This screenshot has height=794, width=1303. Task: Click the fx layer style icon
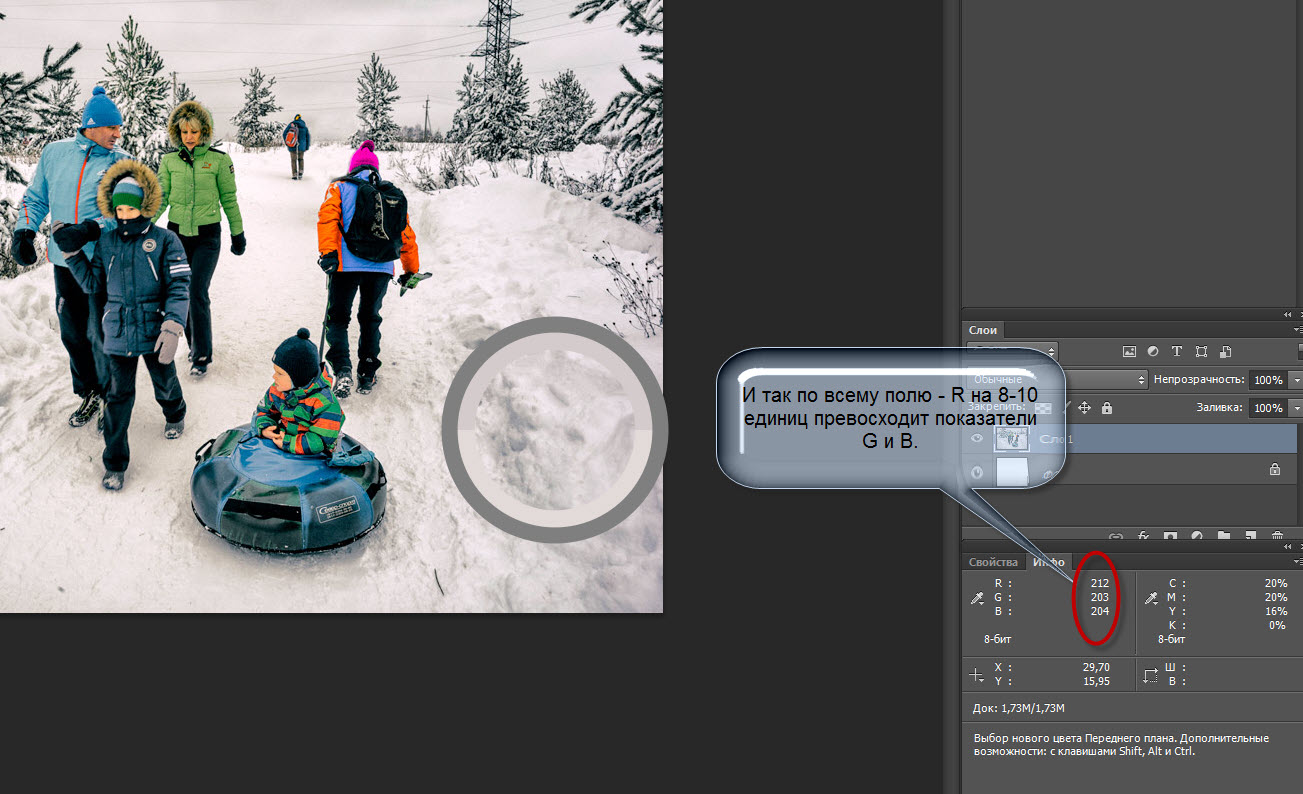[1142, 537]
